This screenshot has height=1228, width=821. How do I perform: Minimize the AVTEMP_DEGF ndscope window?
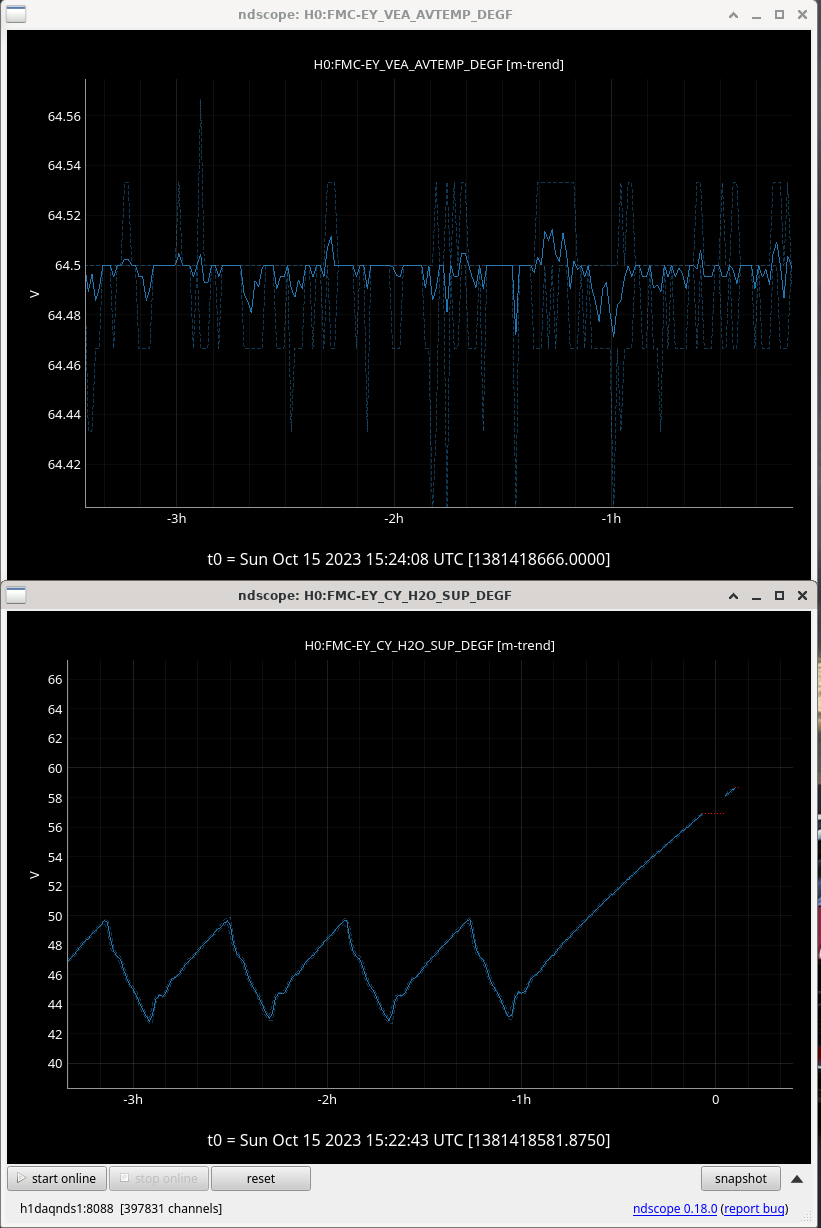point(757,14)
